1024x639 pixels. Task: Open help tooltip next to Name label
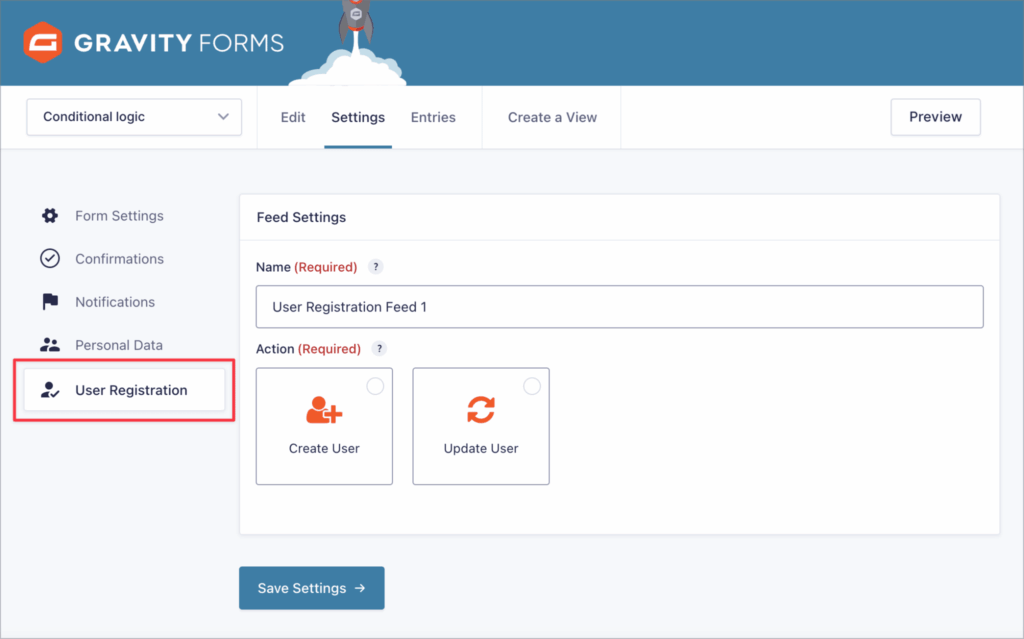[376, 267]
